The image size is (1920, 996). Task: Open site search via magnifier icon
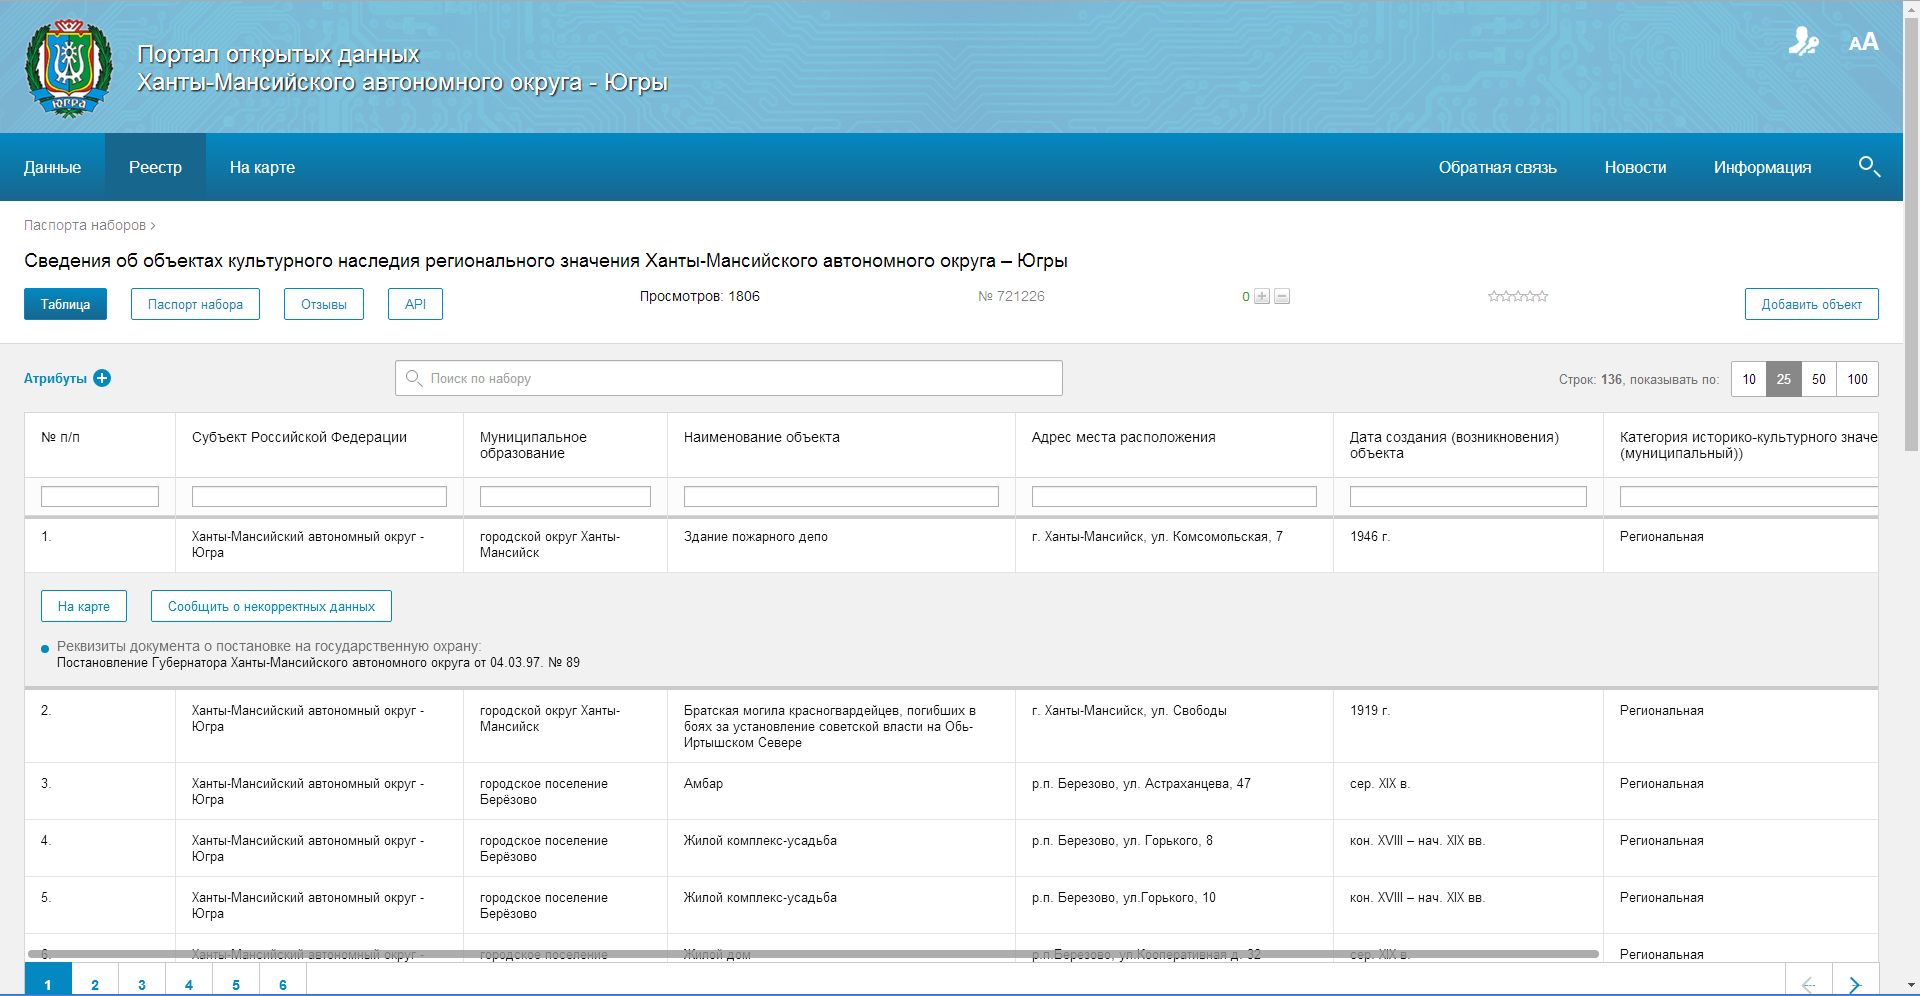[x=1868, y=167]
